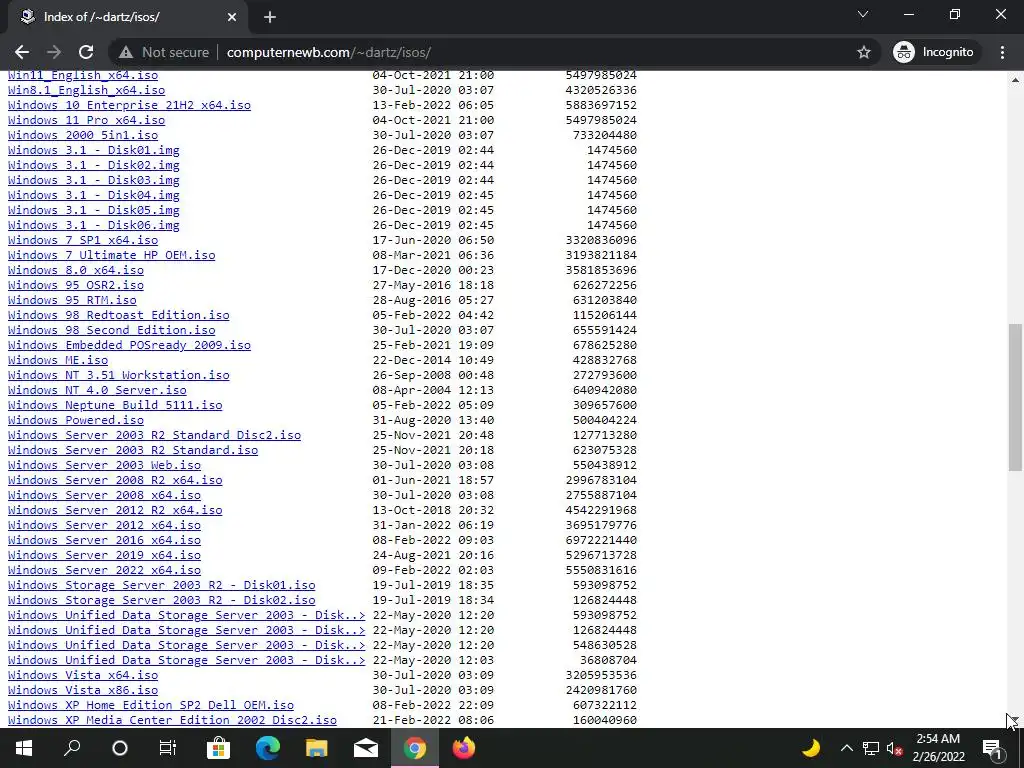
Task: Download Windows 95 RTM.iso
Action: coord(72,300)
